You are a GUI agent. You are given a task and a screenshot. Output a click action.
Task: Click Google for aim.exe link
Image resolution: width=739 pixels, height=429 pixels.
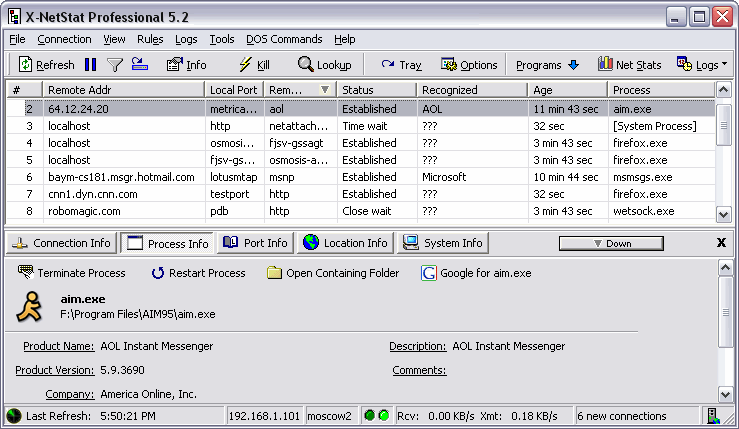476,273
